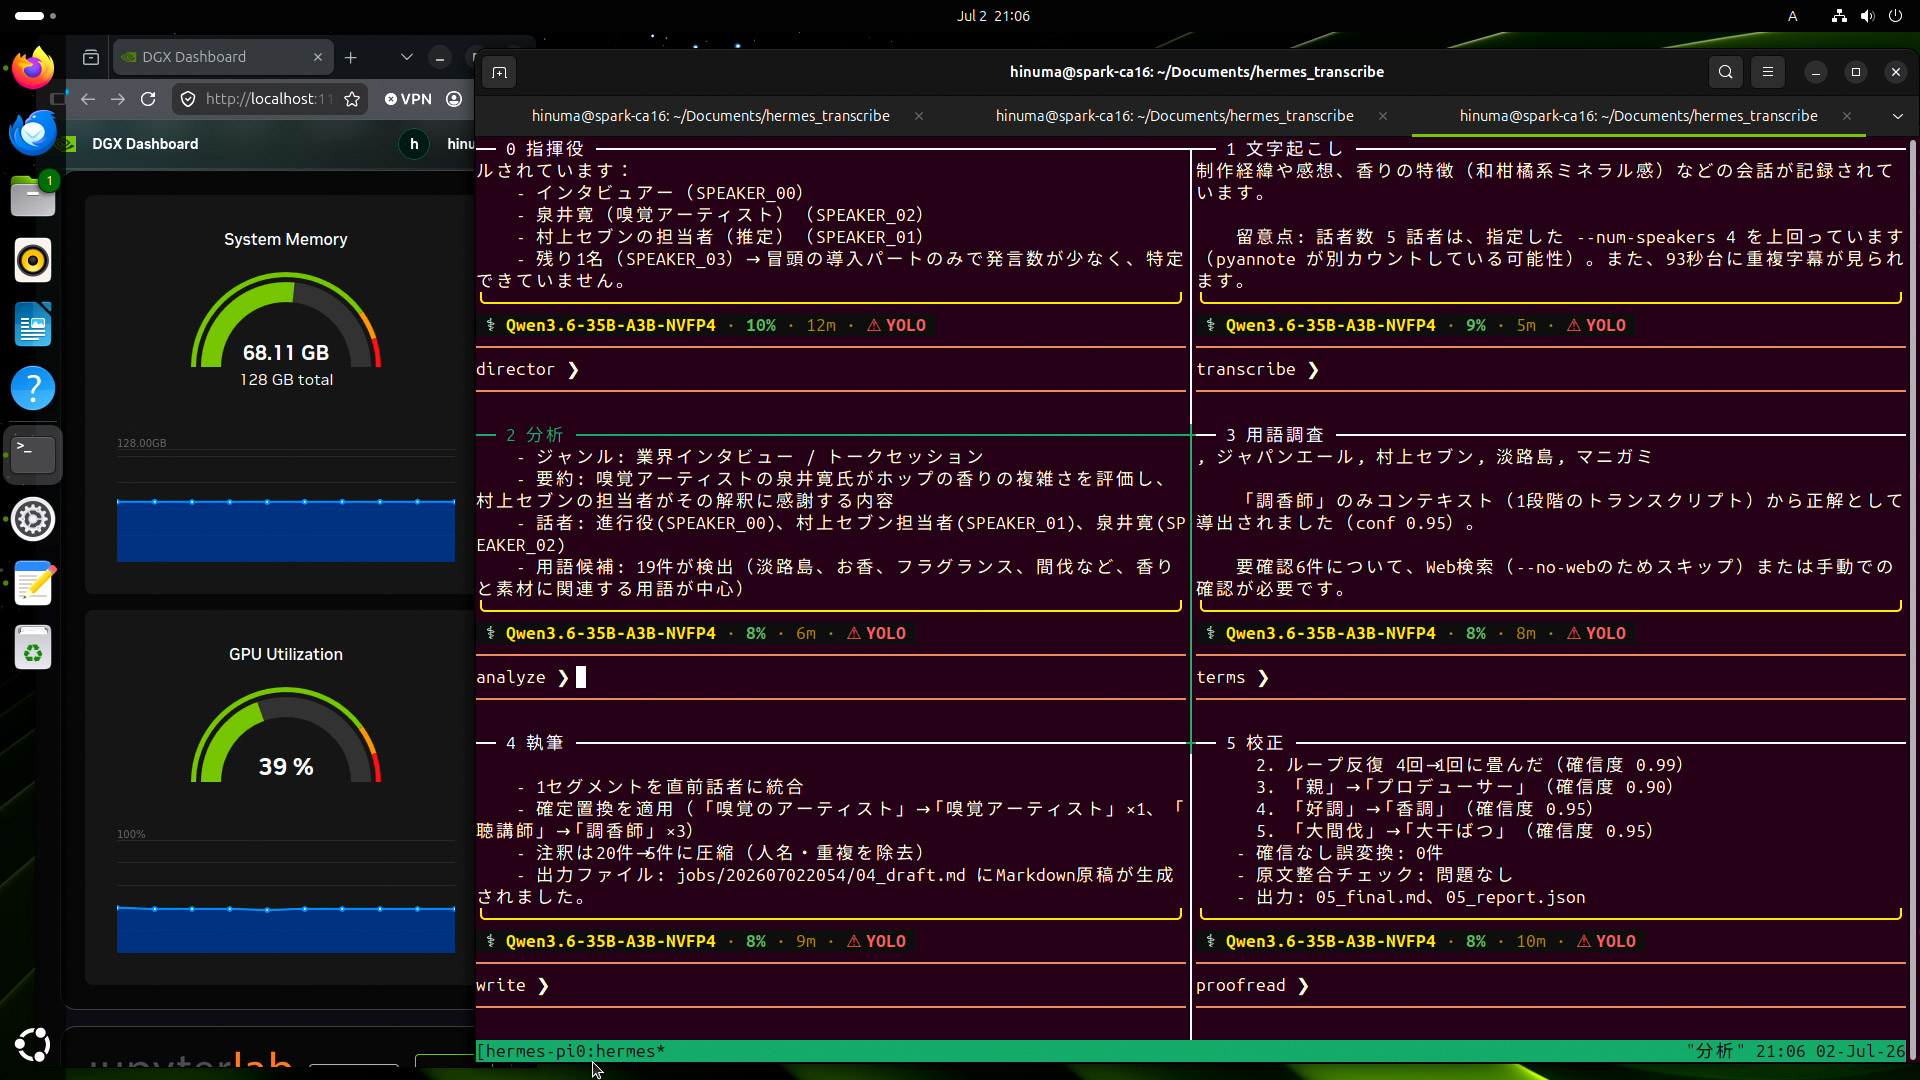Screen dimensions: 1920x1080
Task: Open terminal search magnifier icon
Action: 1726,72
